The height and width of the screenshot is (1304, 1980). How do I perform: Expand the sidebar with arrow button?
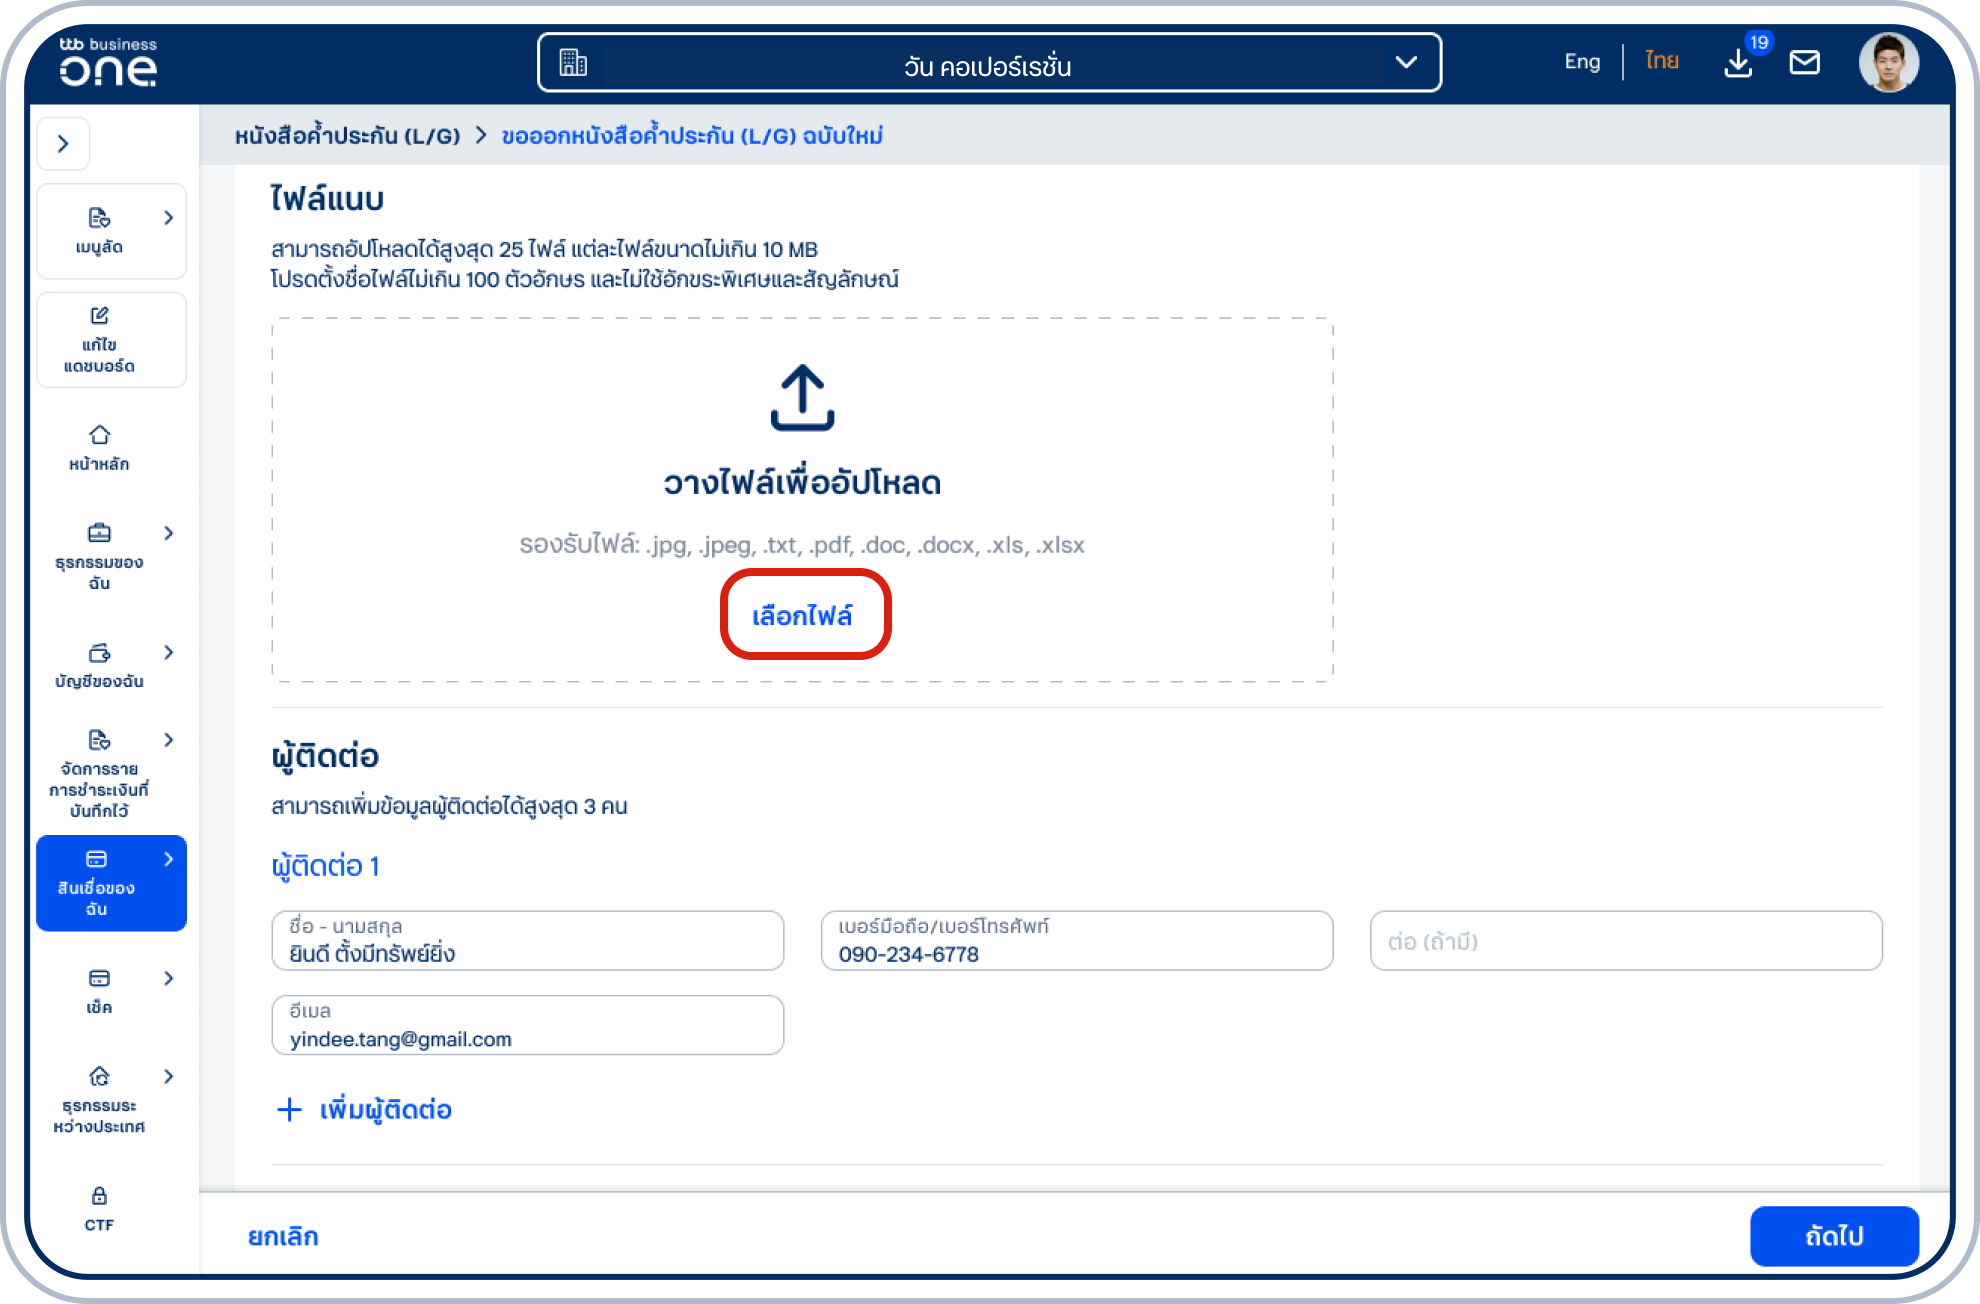tap(63, 144)
